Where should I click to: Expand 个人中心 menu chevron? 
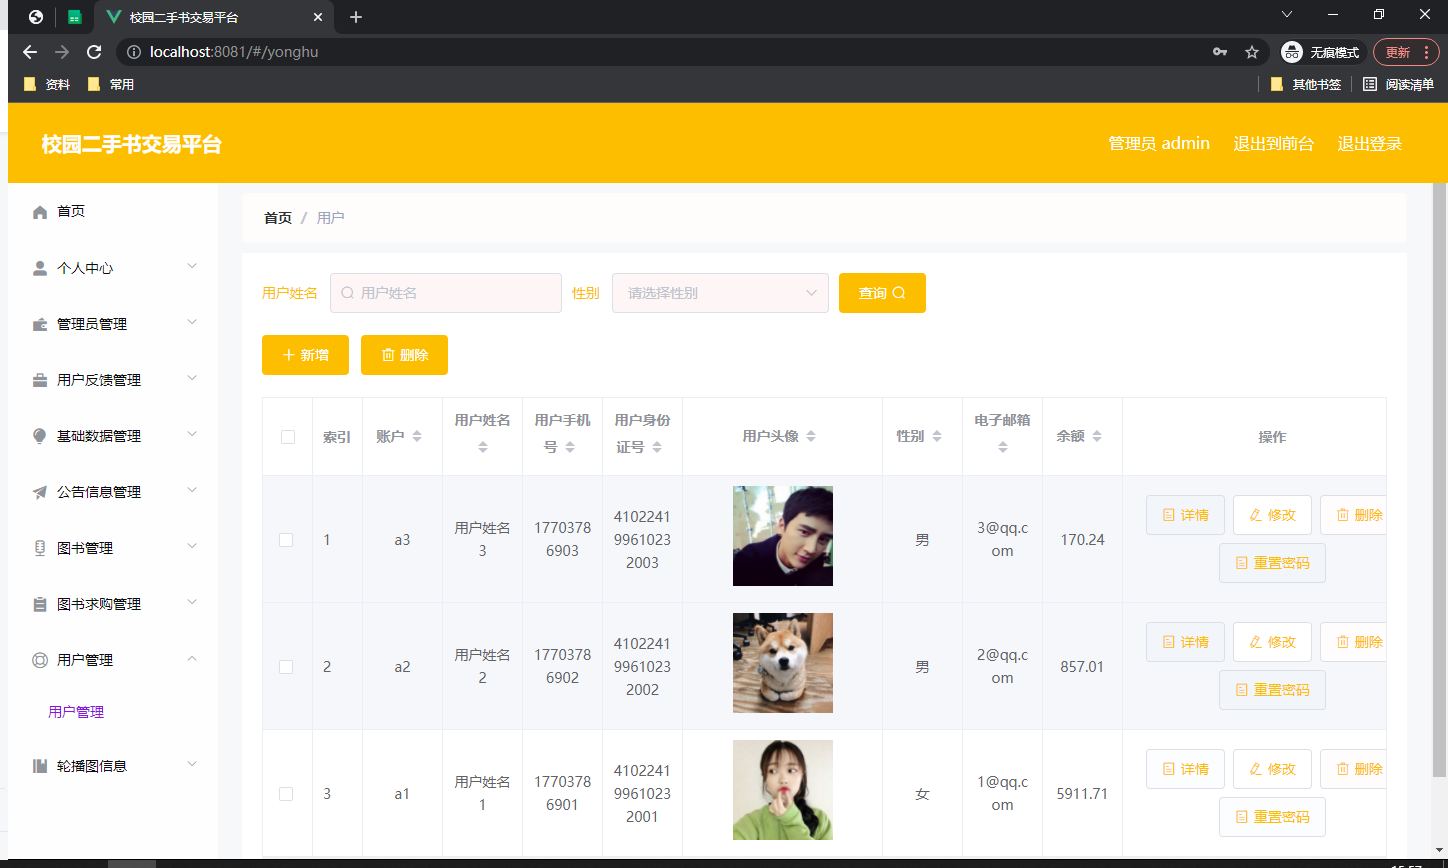pos(192,266)
